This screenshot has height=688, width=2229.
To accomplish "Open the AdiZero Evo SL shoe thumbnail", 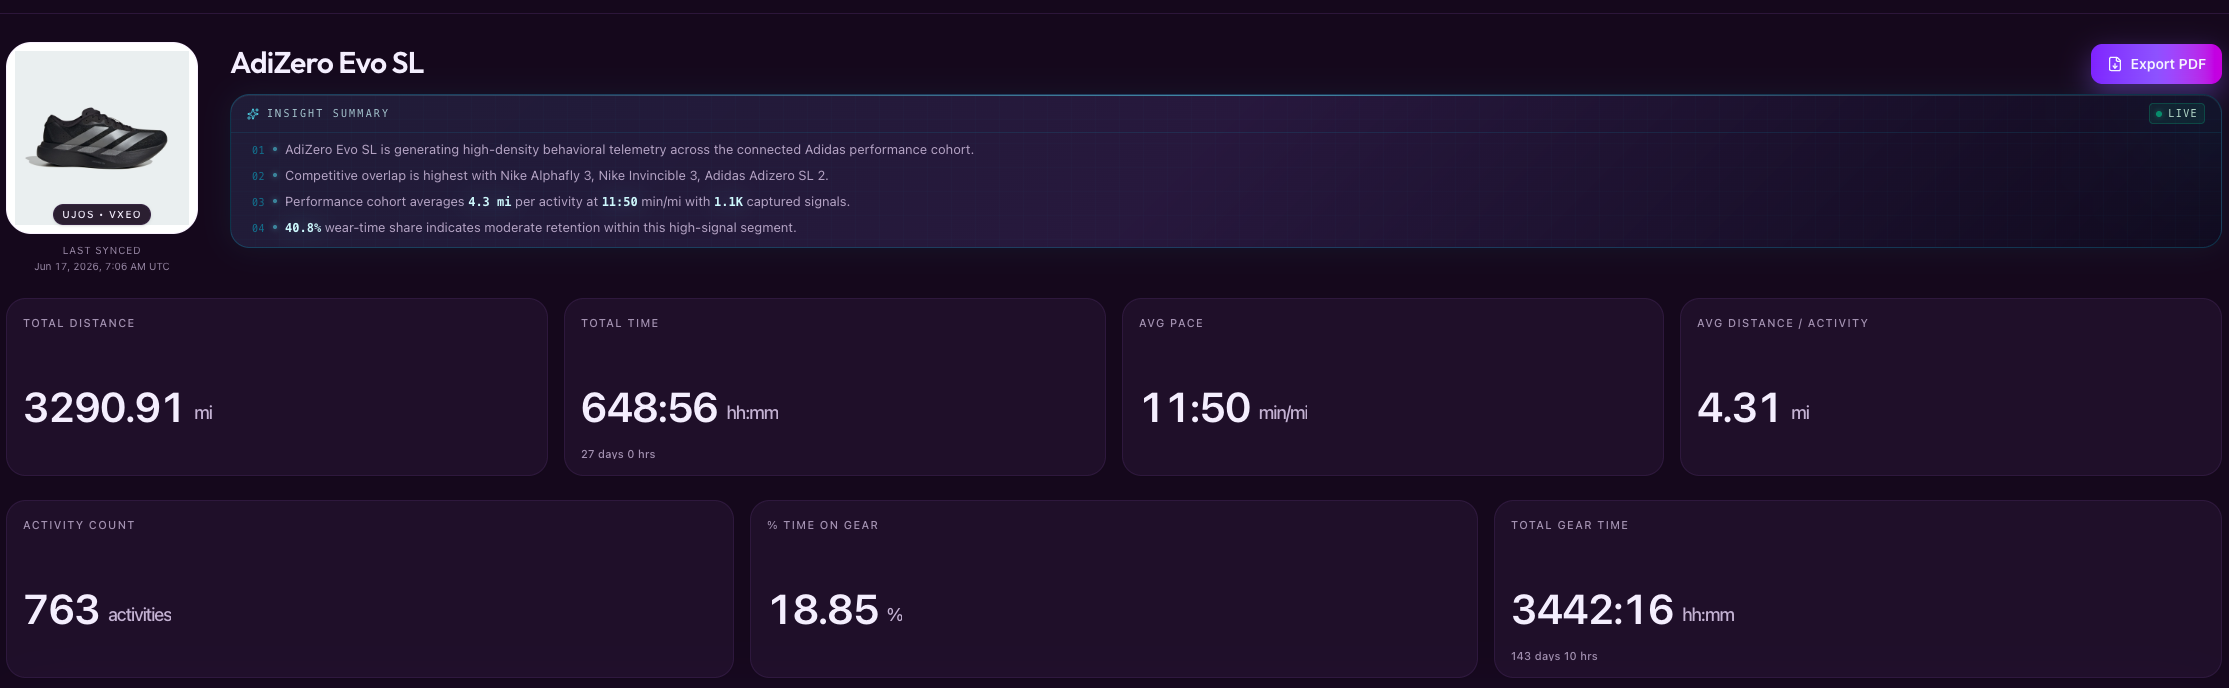I will (x=102, y=138).
